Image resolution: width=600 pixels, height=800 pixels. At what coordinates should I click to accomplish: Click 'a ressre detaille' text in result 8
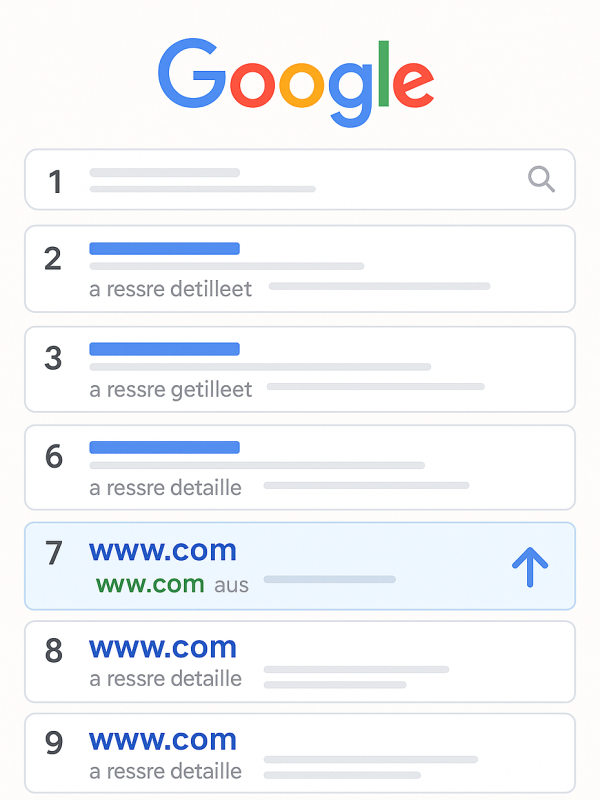(165, 679)
